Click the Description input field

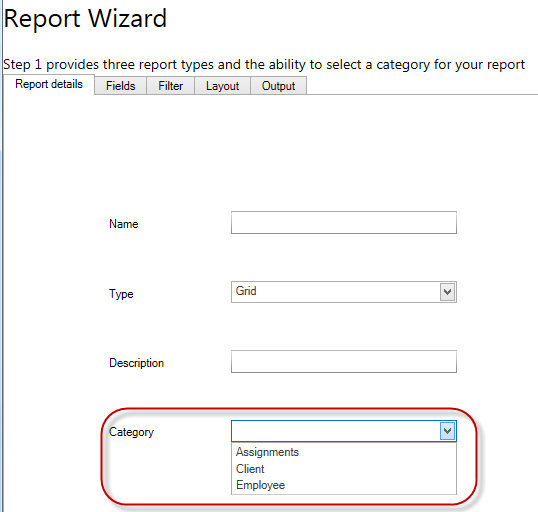click(344, 361)
